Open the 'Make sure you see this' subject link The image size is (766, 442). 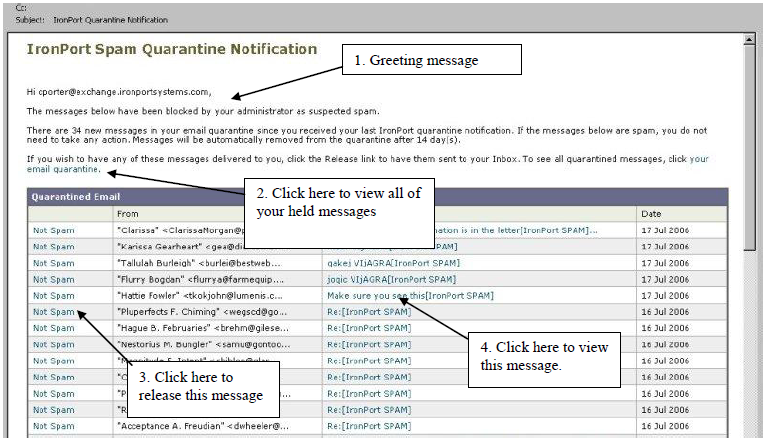pyautogui.click(x=409, y=295)
